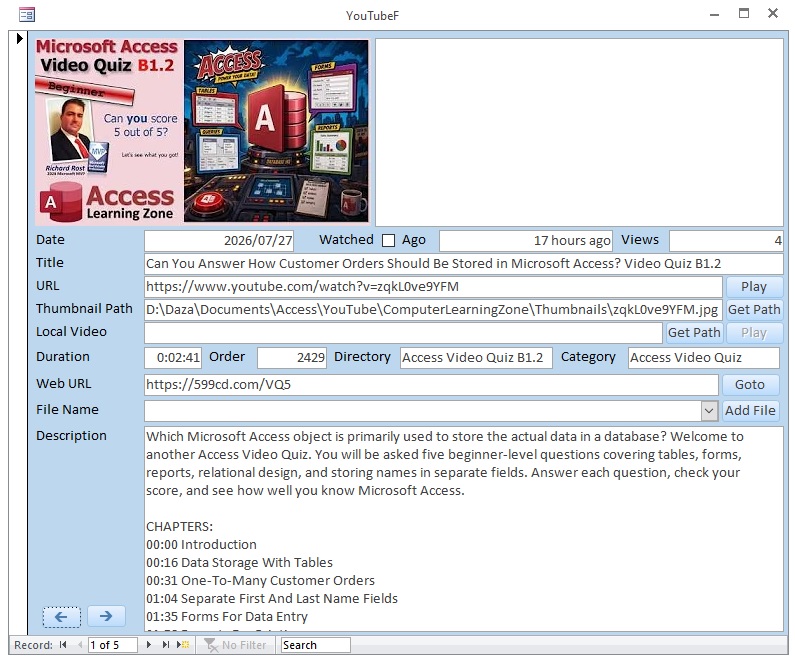
Task: Click the Views field
Action: click(726, 241)
